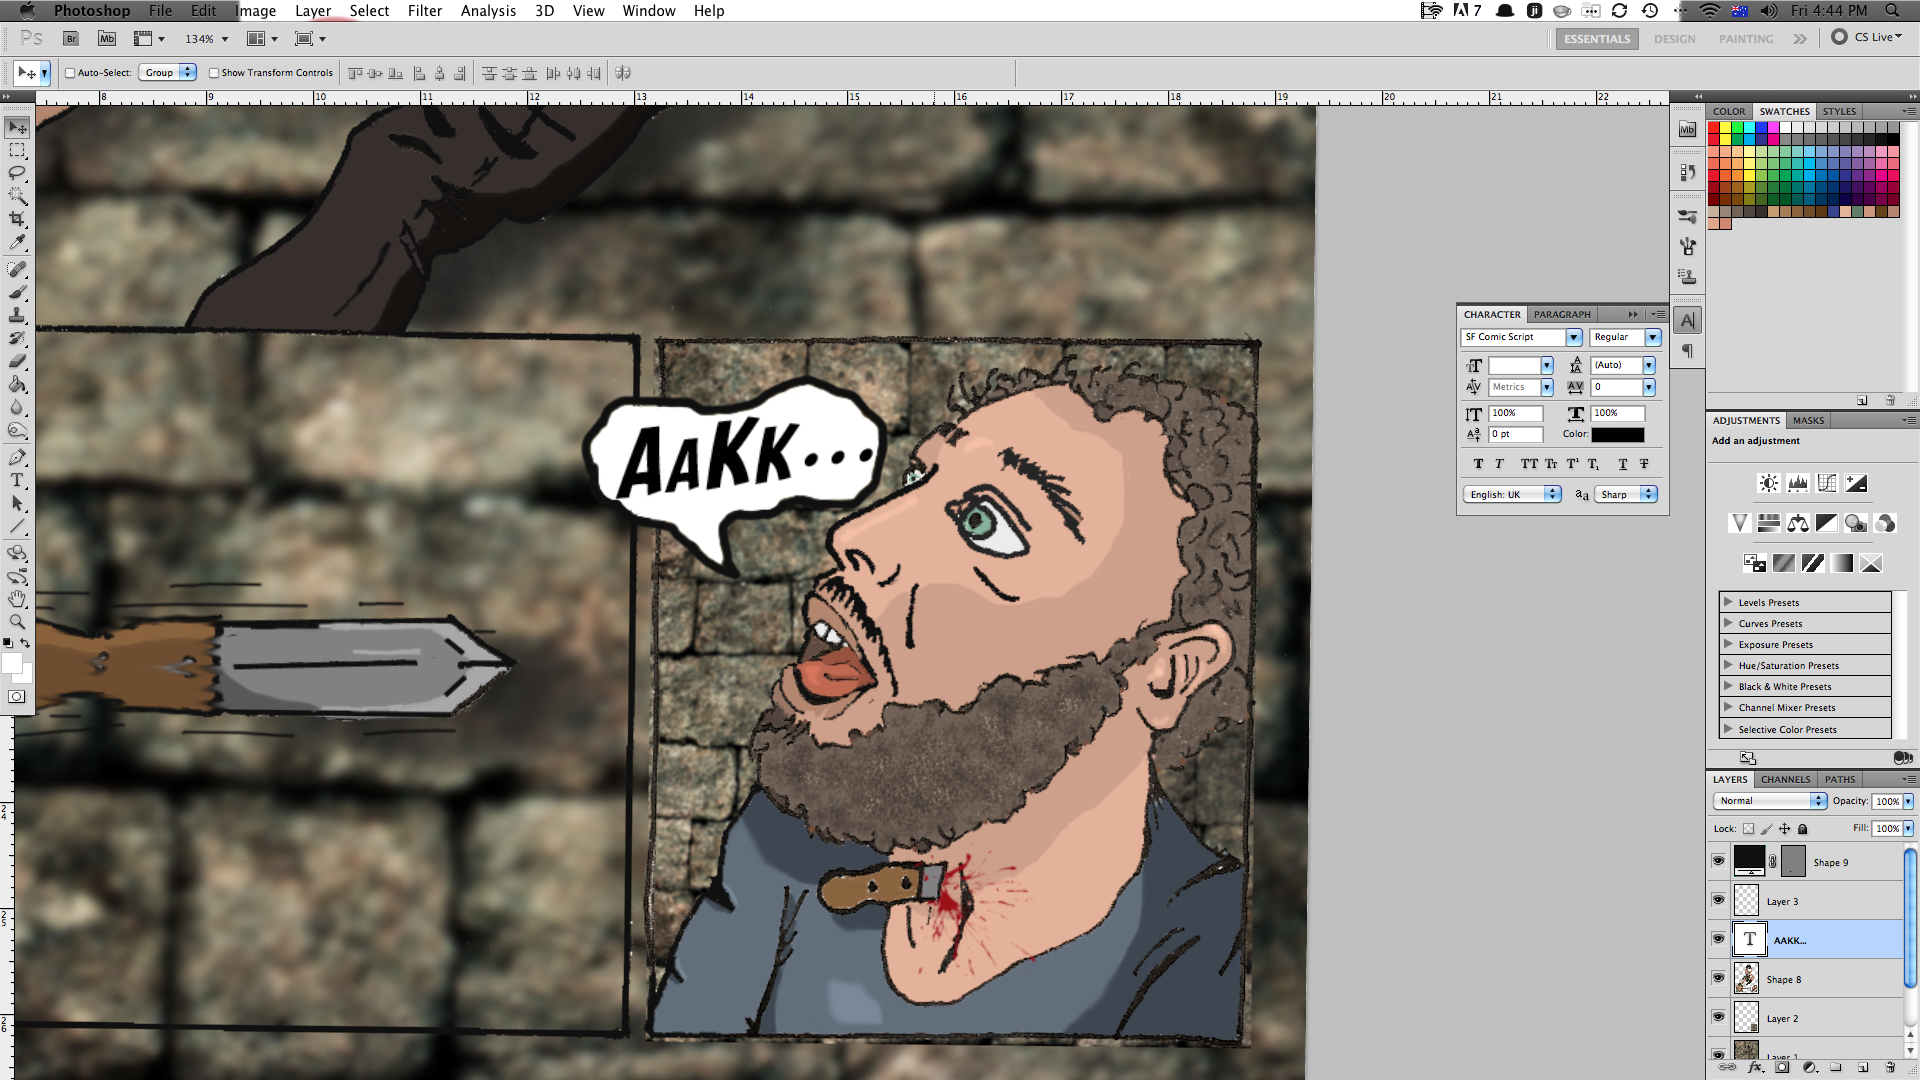This screenshot has height=1080, width=1920.
Task: Expand Curves Presets list
Action: tap(1728, 623)
